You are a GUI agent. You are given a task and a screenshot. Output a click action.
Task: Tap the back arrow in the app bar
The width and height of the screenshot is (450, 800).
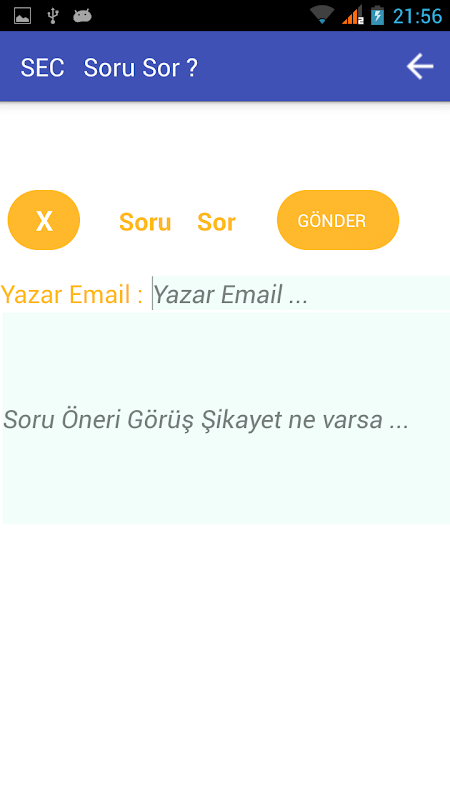click(x=420, y=67)
